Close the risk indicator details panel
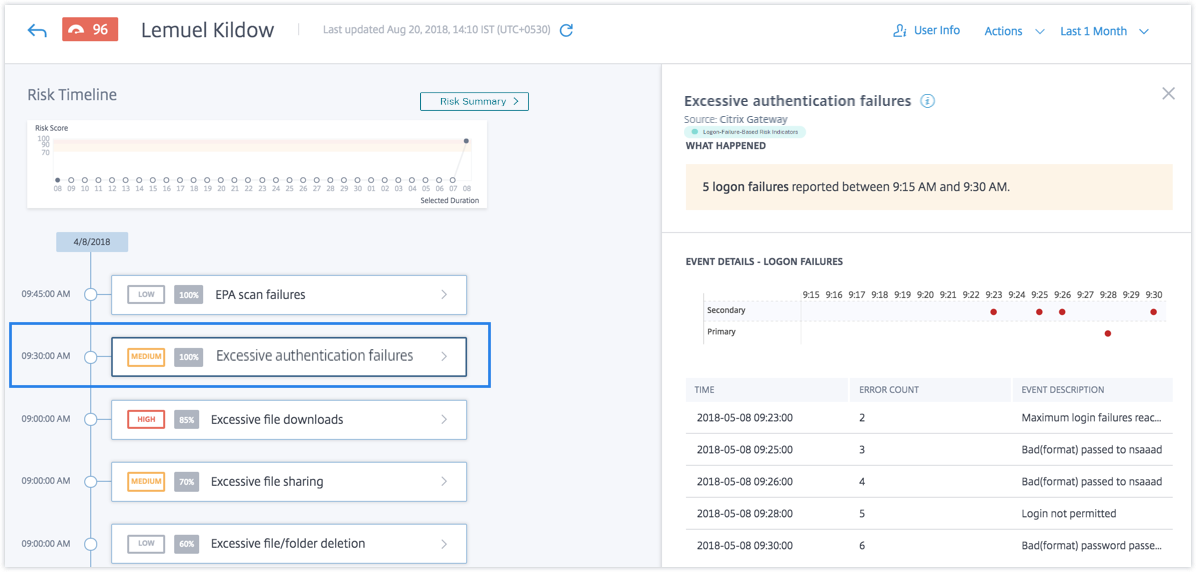Screen dimensions: 1196x572 pyautogui.click(x=1168, y=93)
